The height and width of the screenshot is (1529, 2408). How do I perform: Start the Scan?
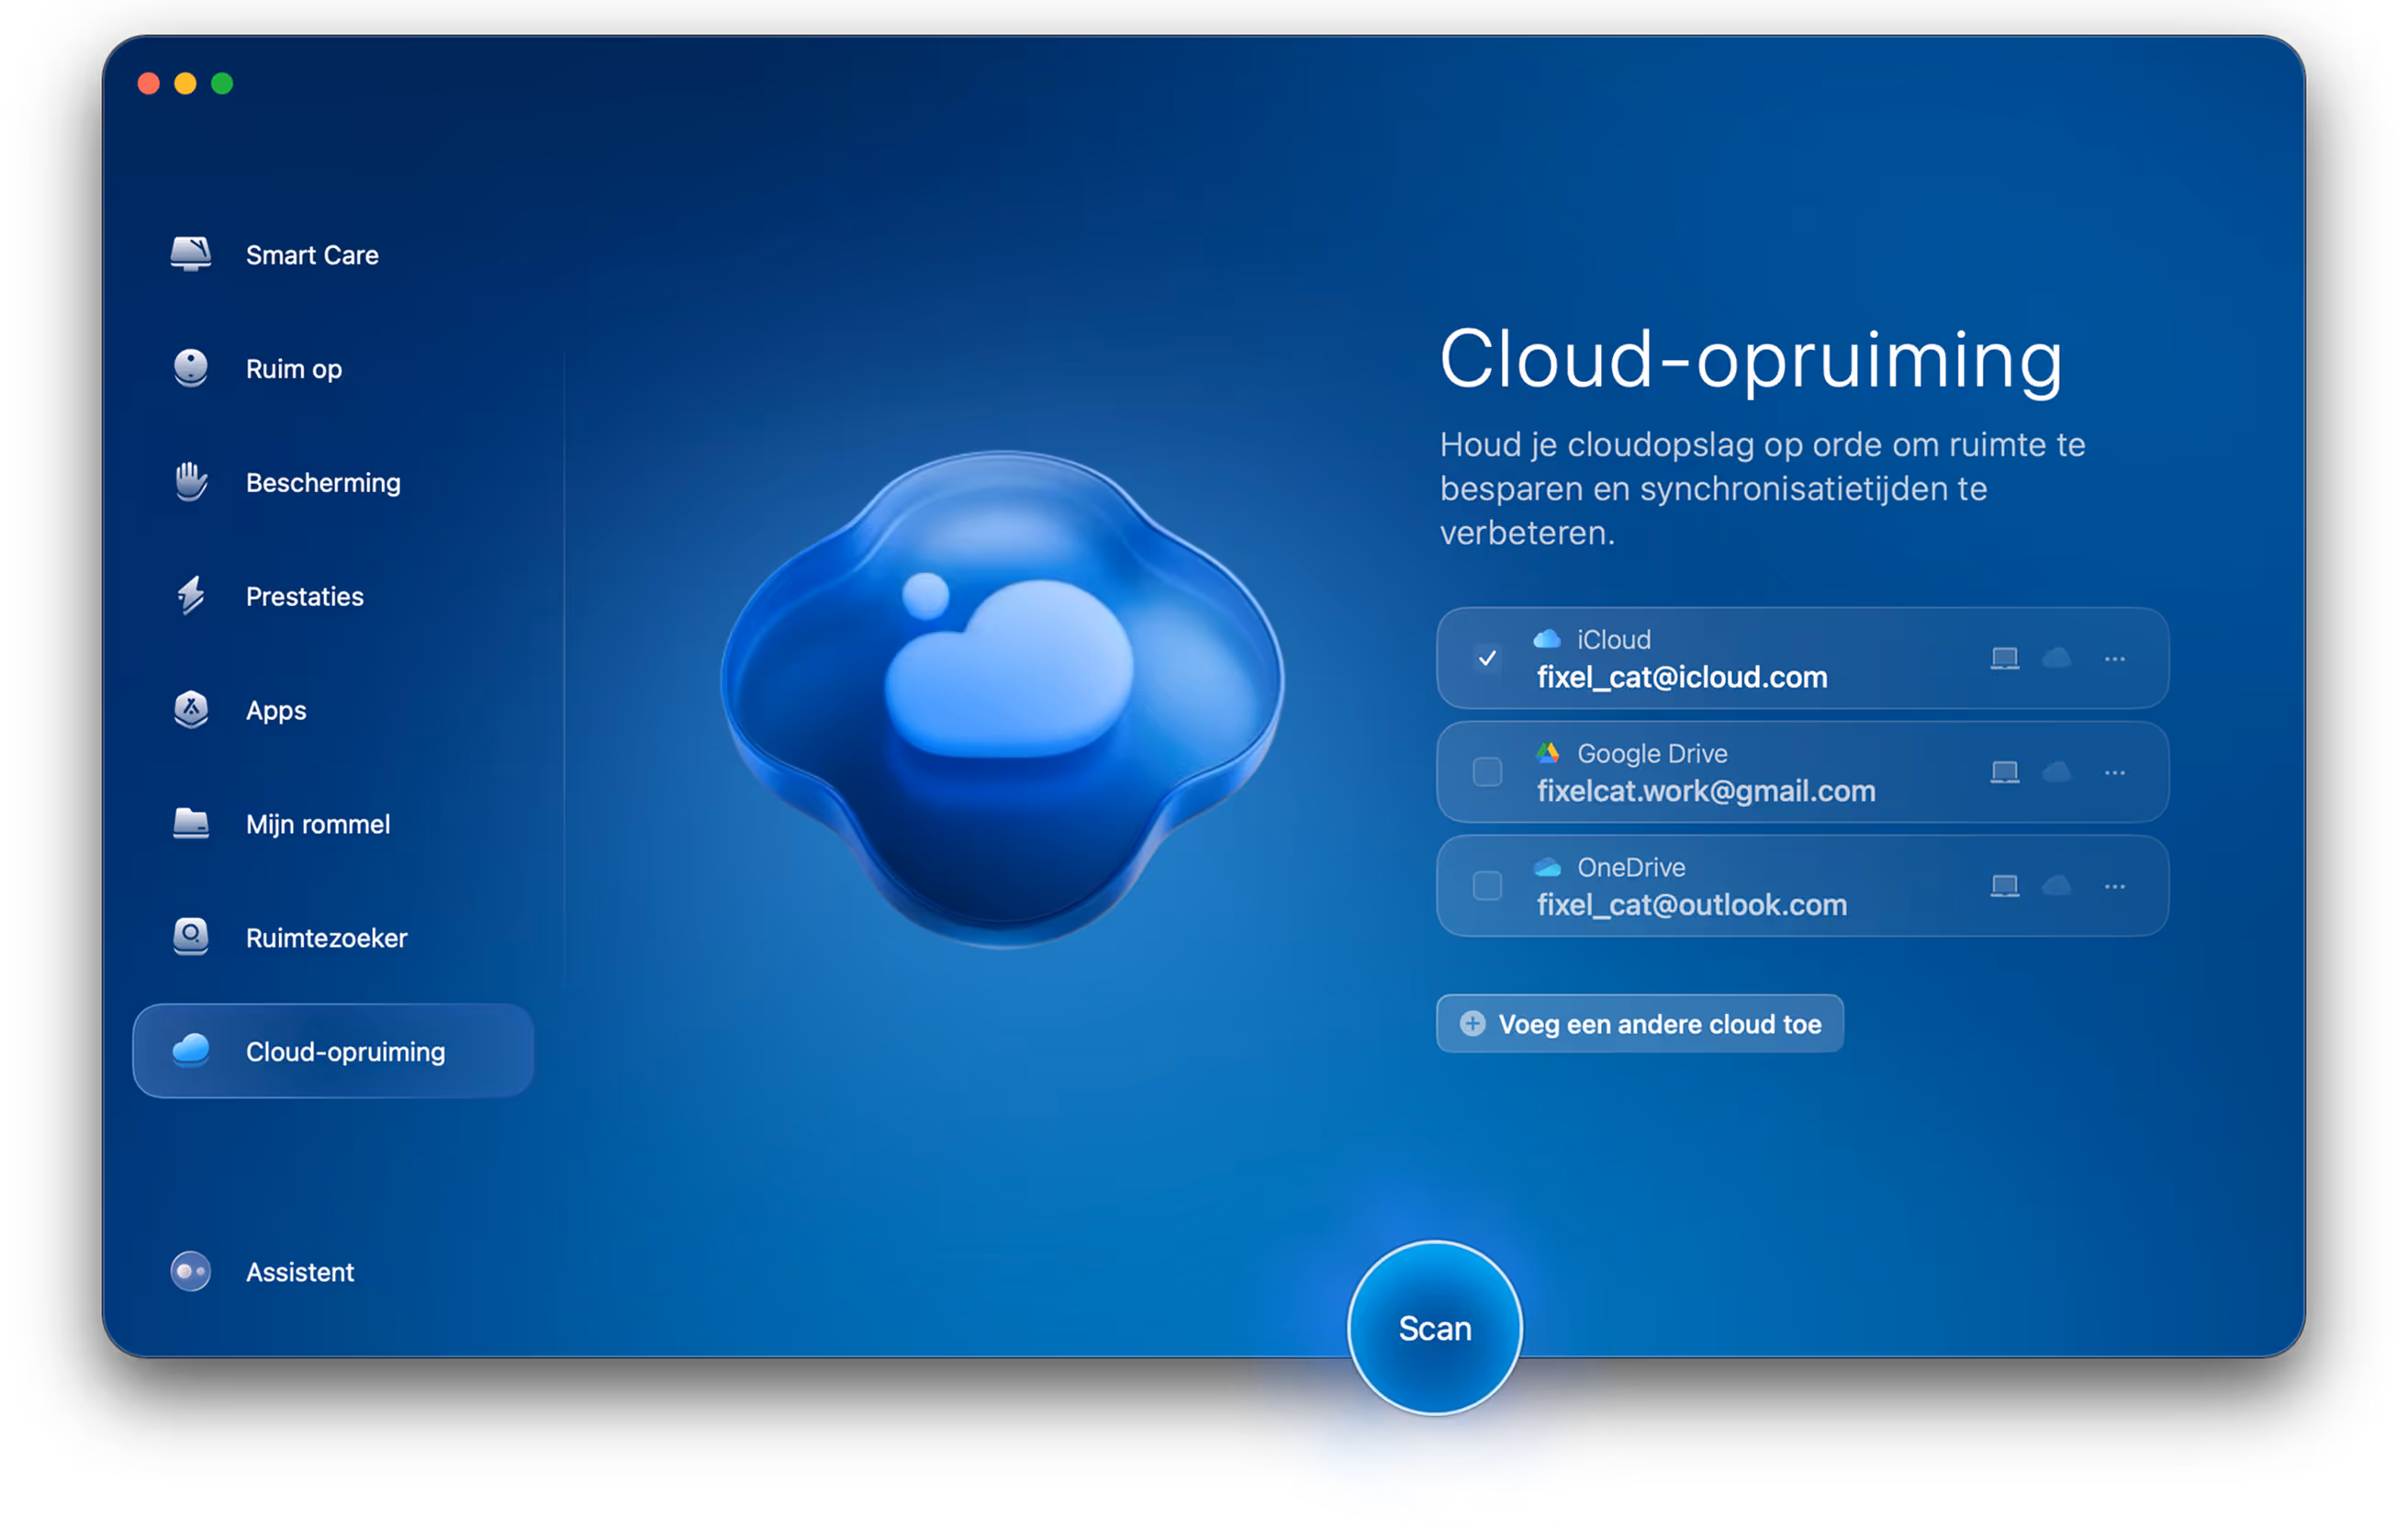click(1435, 1328)
